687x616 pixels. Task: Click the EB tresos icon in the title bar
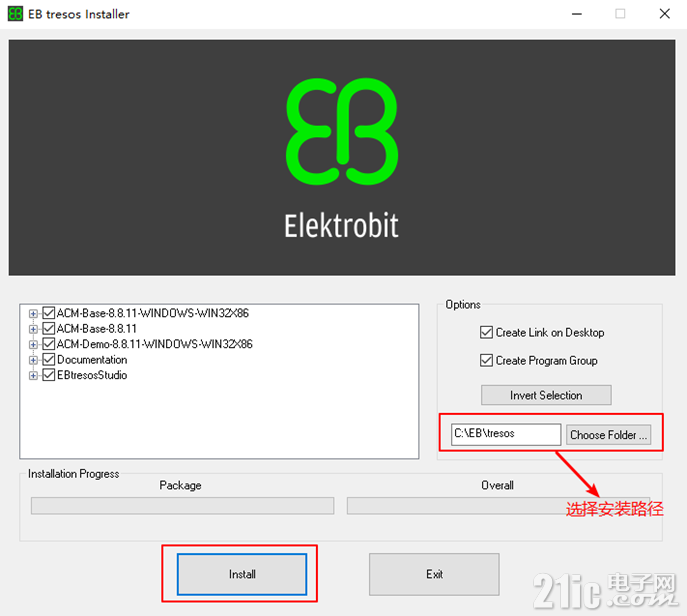pyautogui.click(x=15, y=14)
